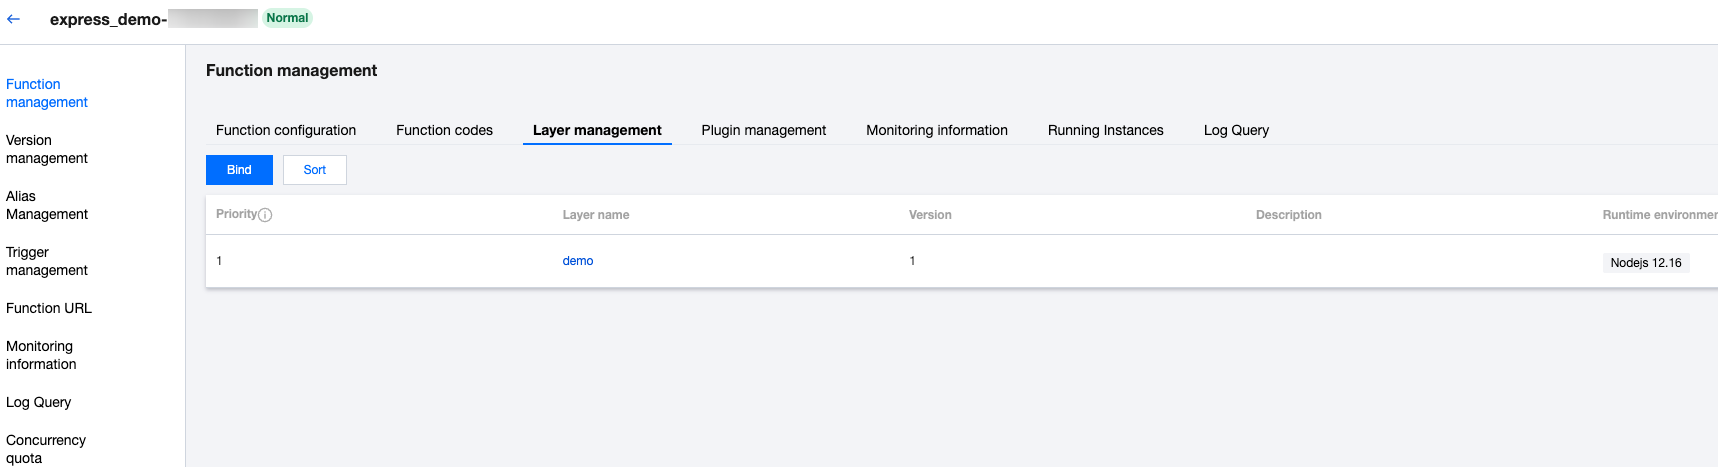The height and width of the screenshot is (467, 1718).
Task: Open Version management in sidebar
Action: point(47,149)
